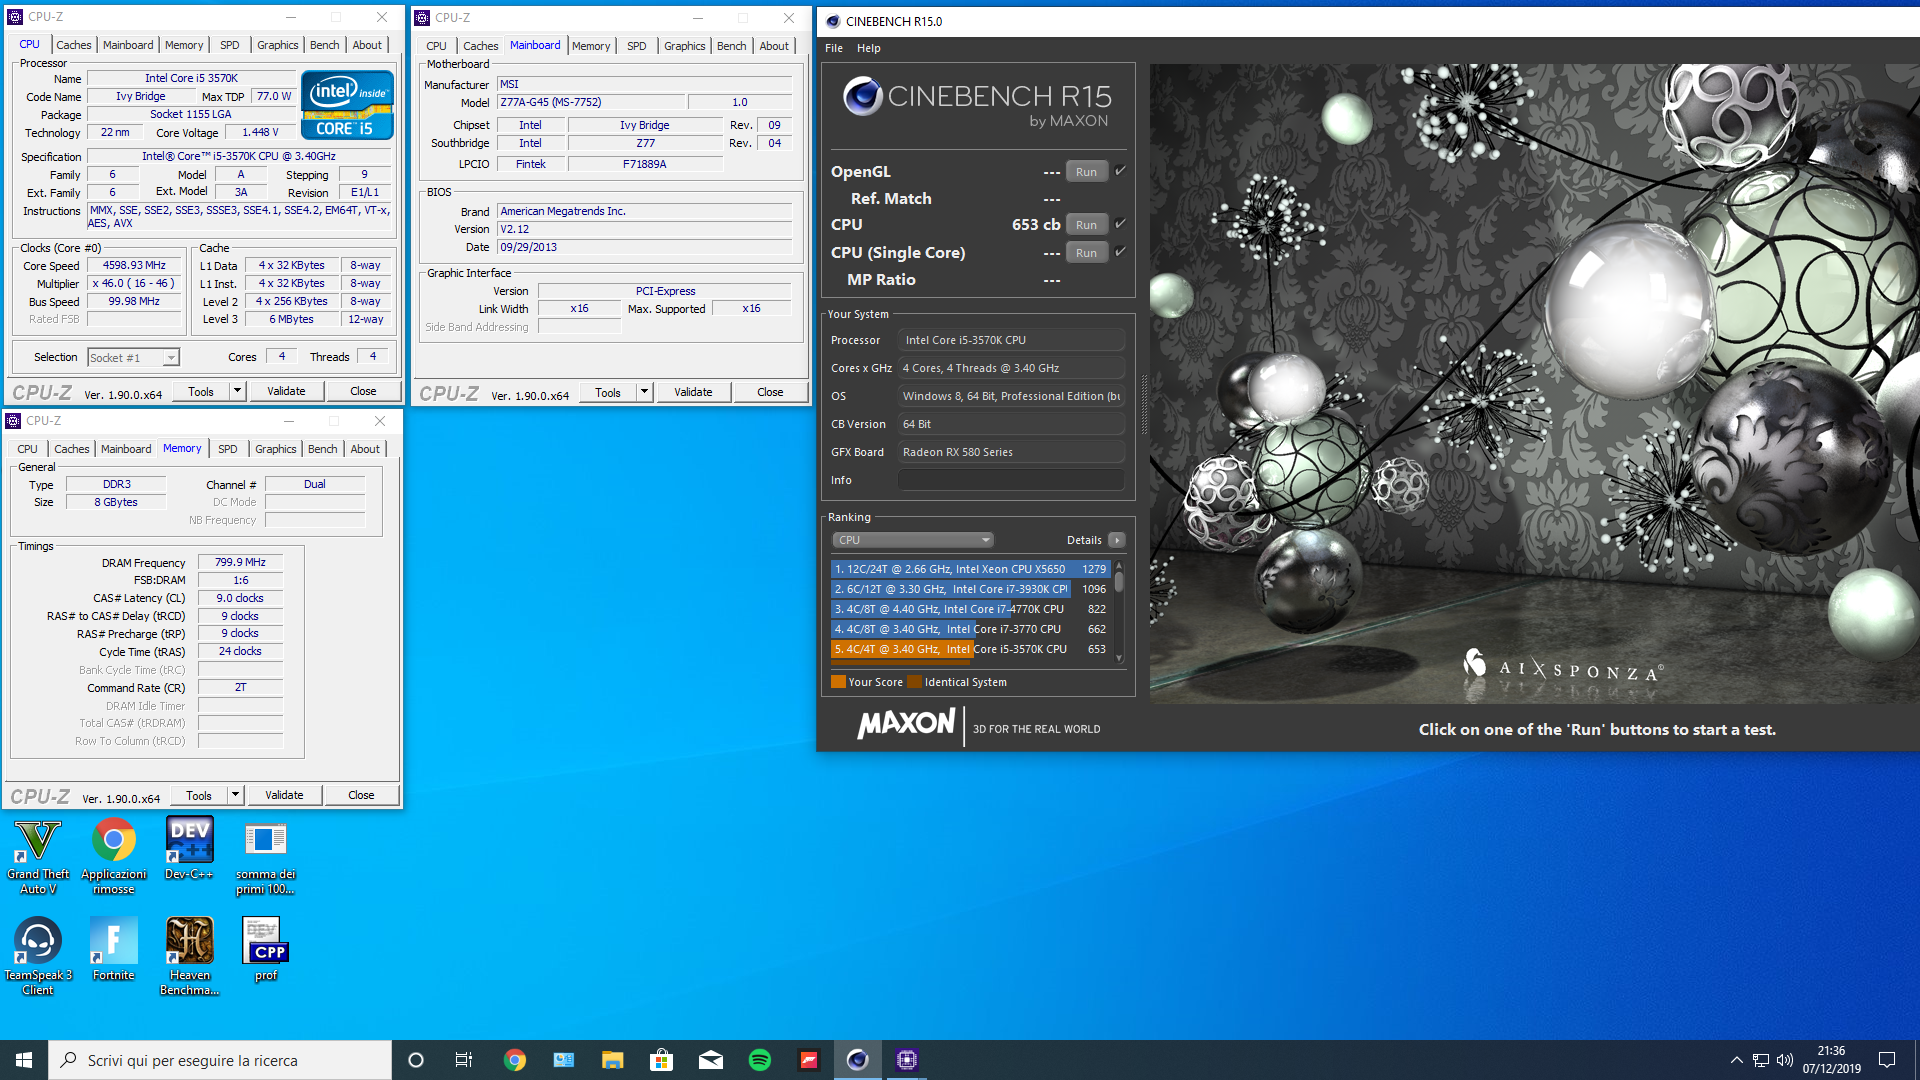Switch to Cinebench taskbar icon
The image size is (1920, 1080).
(x=857, y=1060)
